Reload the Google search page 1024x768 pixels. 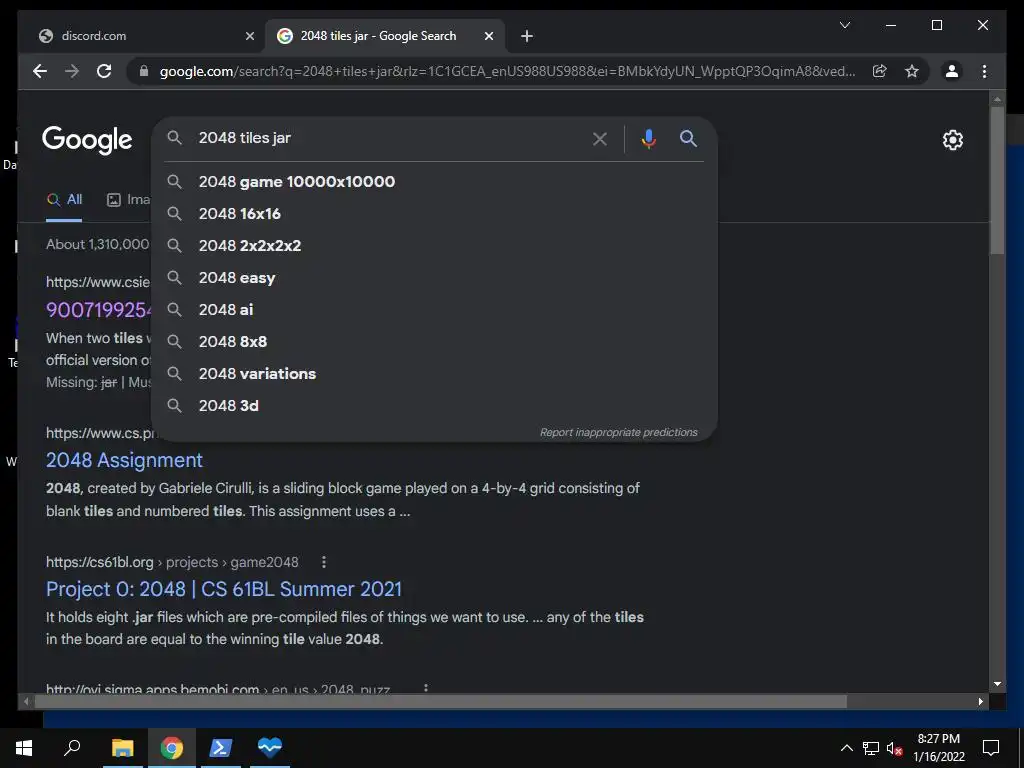104,71
